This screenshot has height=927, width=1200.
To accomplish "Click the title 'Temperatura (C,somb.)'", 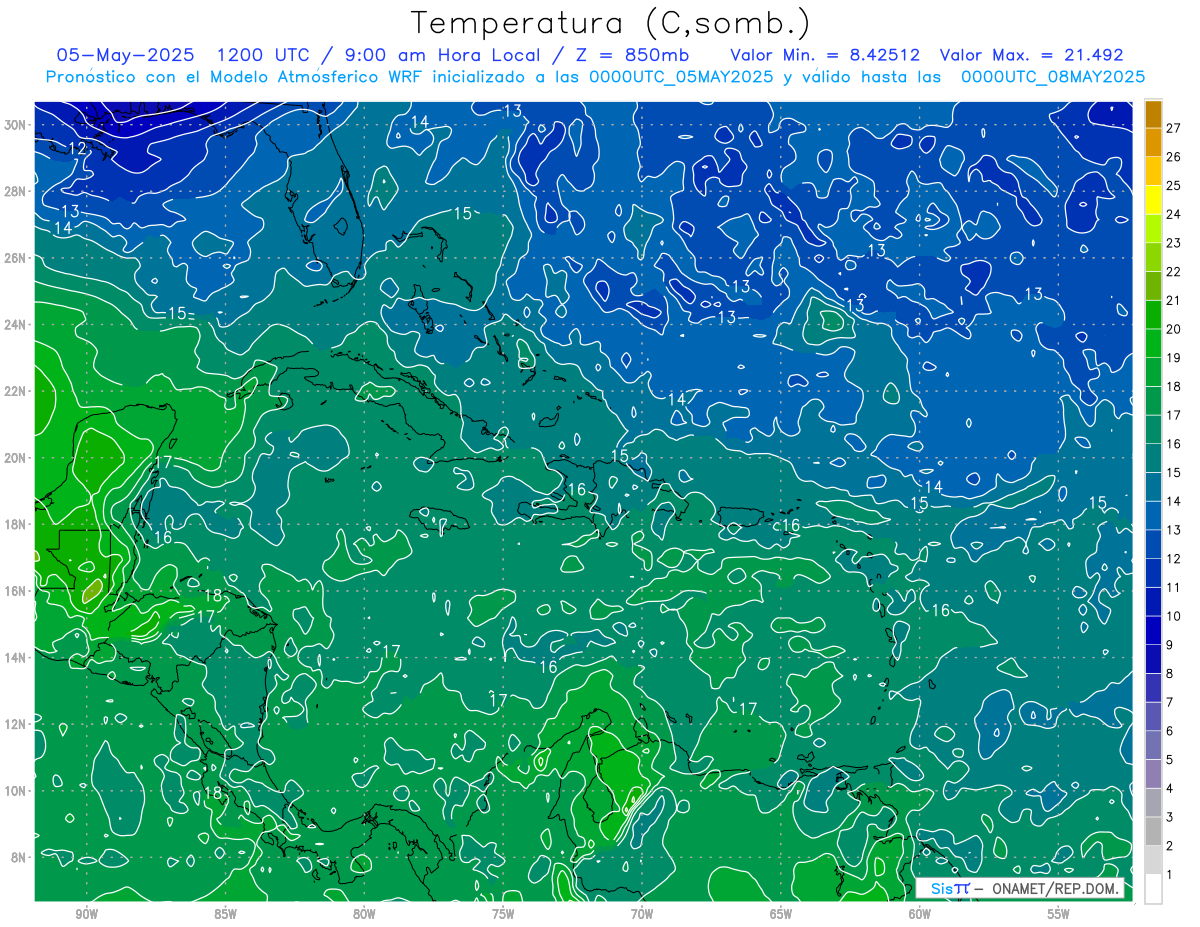I will click(610, 23).
